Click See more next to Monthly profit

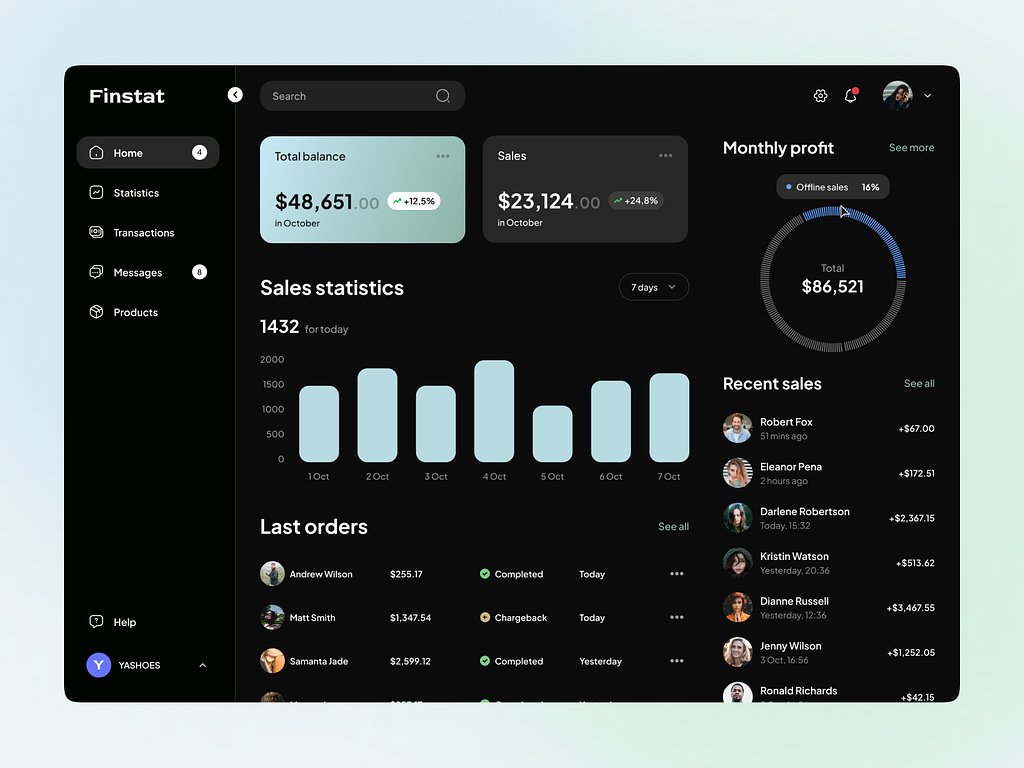coord(911,148)
